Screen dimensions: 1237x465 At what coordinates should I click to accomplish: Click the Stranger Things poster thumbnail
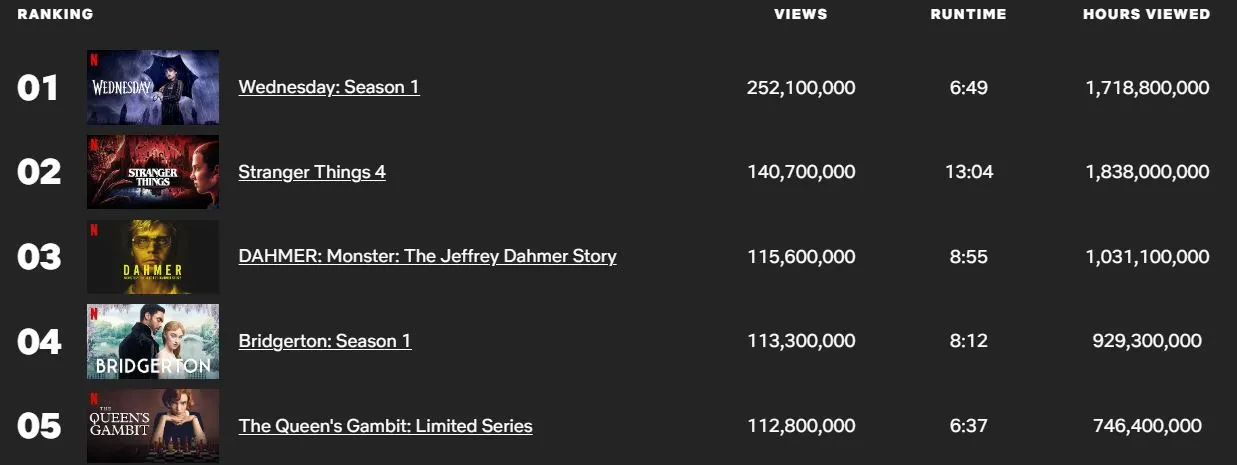[x=153, y=172]
